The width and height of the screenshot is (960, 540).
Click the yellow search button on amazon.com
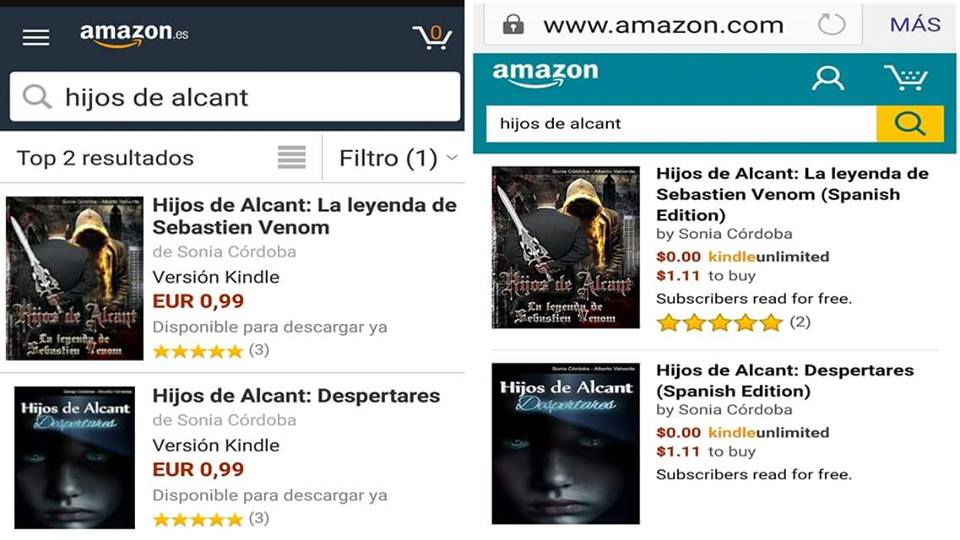910,124
